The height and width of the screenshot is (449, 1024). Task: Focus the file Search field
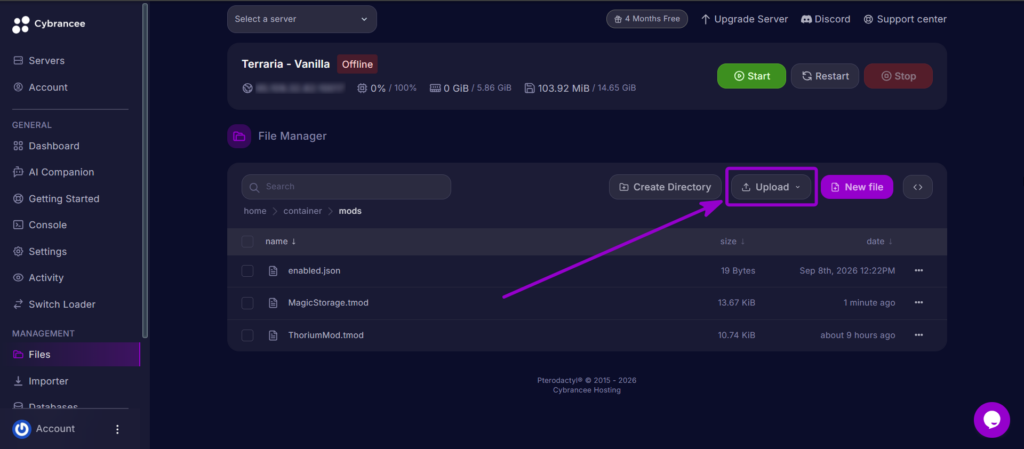pos(346,187)
